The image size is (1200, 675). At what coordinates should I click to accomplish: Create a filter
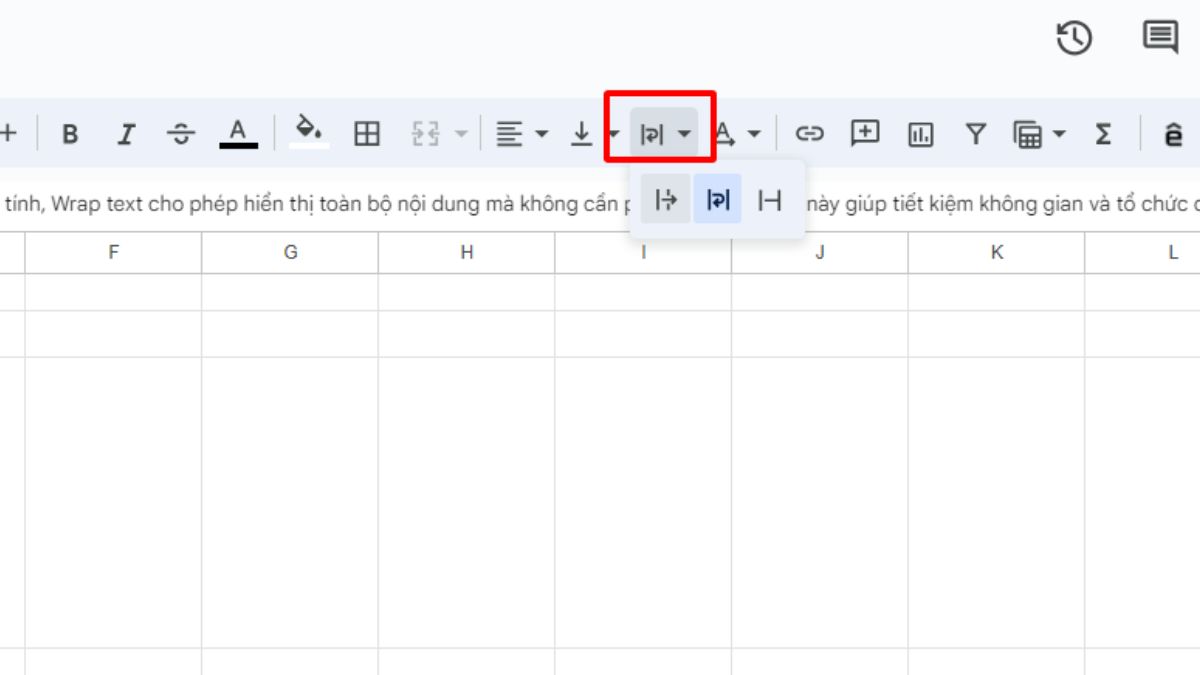tap(975, 133)
